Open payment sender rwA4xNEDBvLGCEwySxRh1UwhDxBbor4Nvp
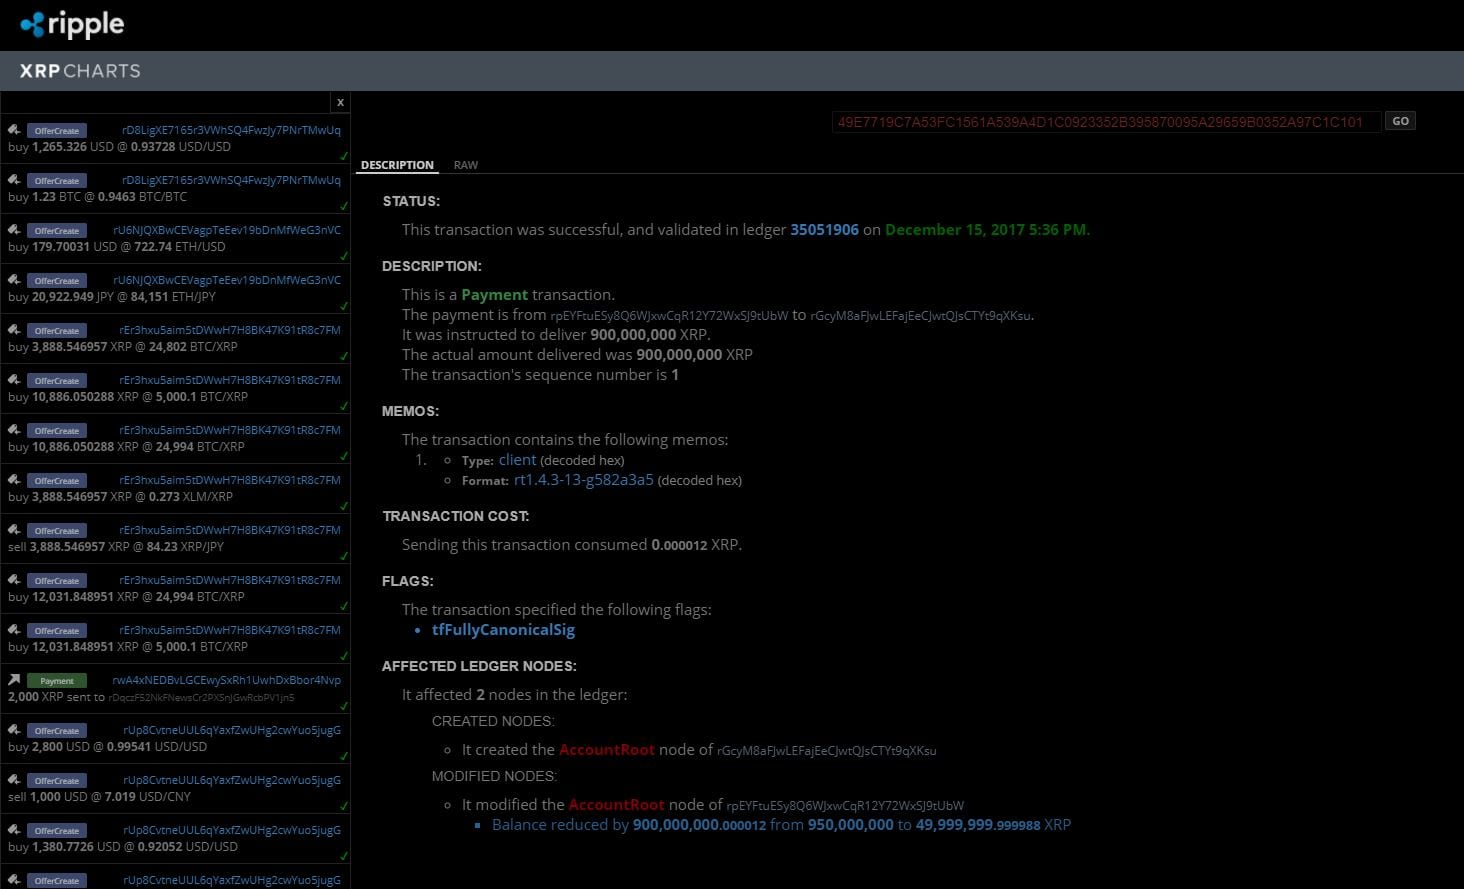Viewport: 1464px width, 889px height. coord(227,680)
